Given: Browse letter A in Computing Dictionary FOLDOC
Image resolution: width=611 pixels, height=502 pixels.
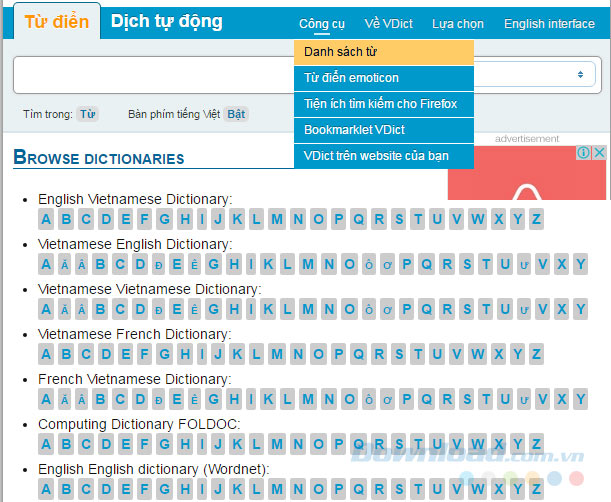Looking at the screenshot, I should pyautogui.click(x=46, y=444).
